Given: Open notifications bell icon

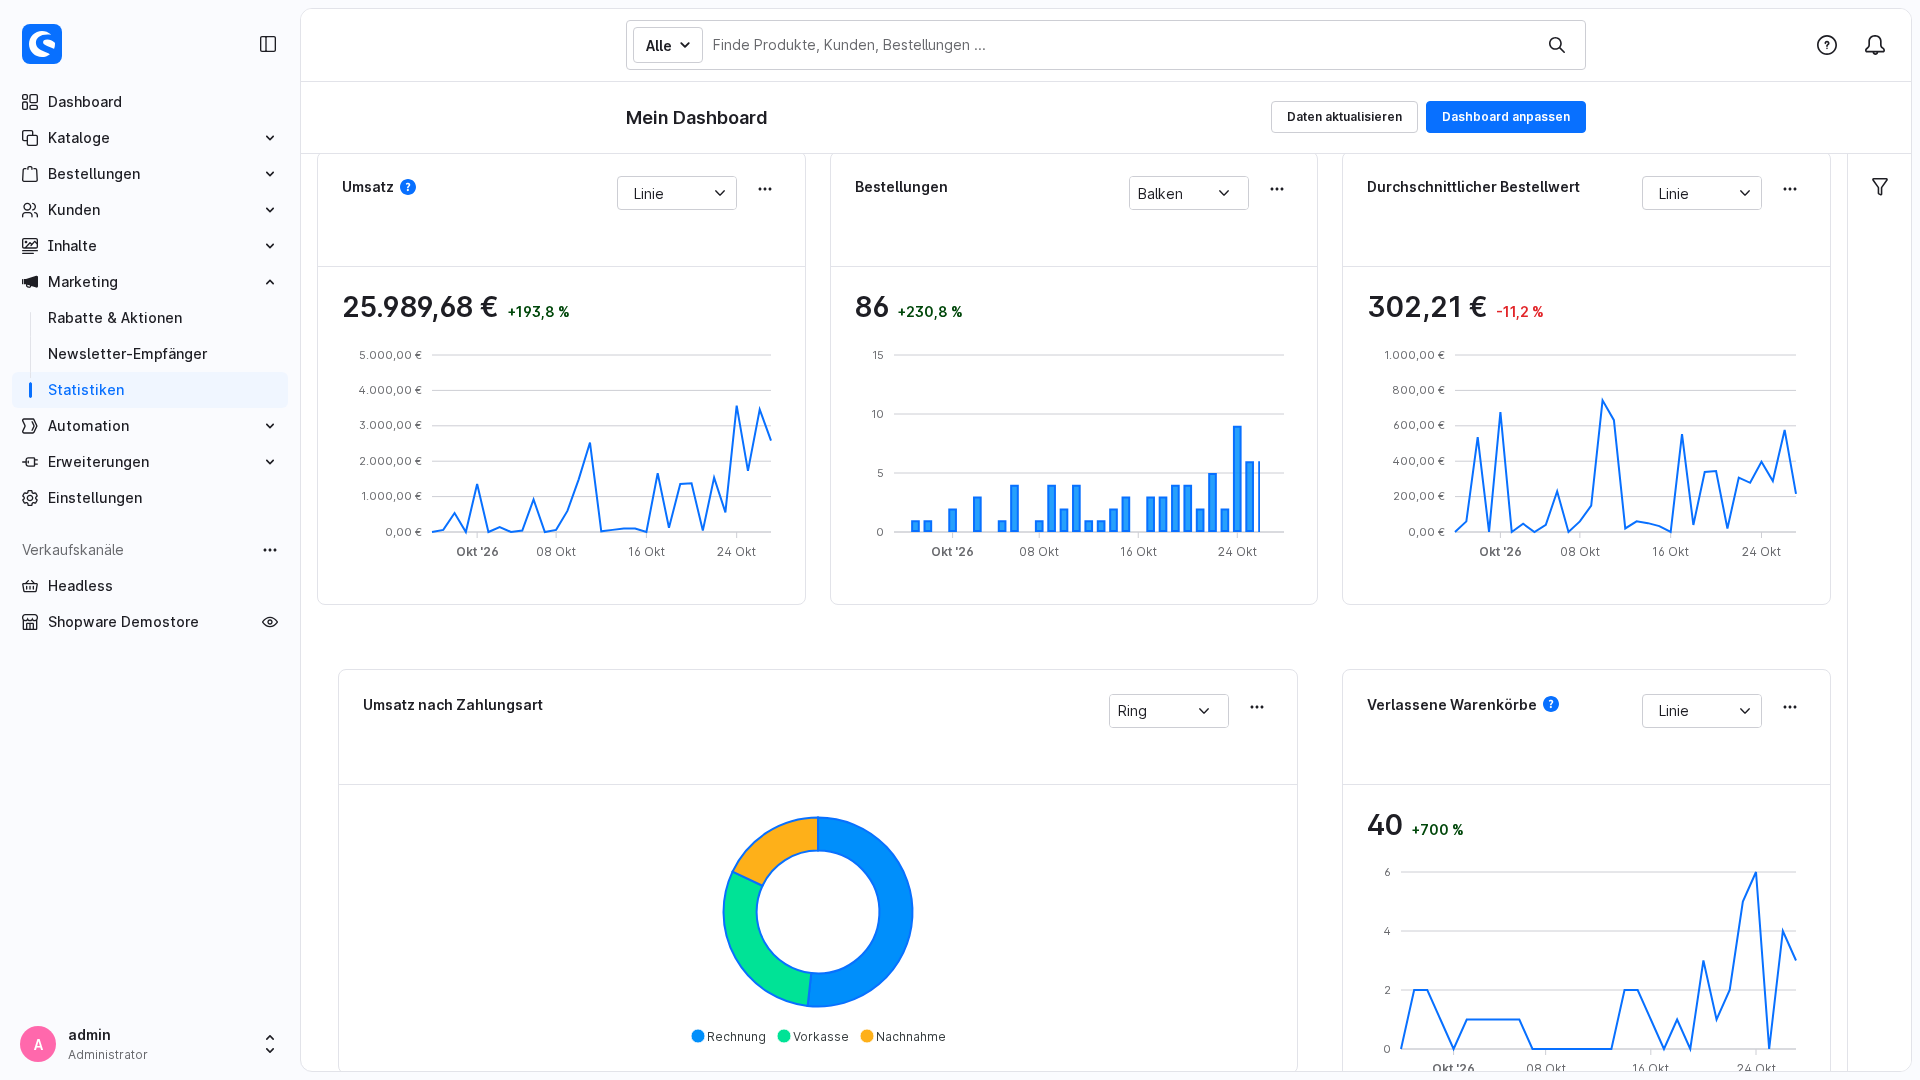Looking at the screenshot, I should [1875, 45].
